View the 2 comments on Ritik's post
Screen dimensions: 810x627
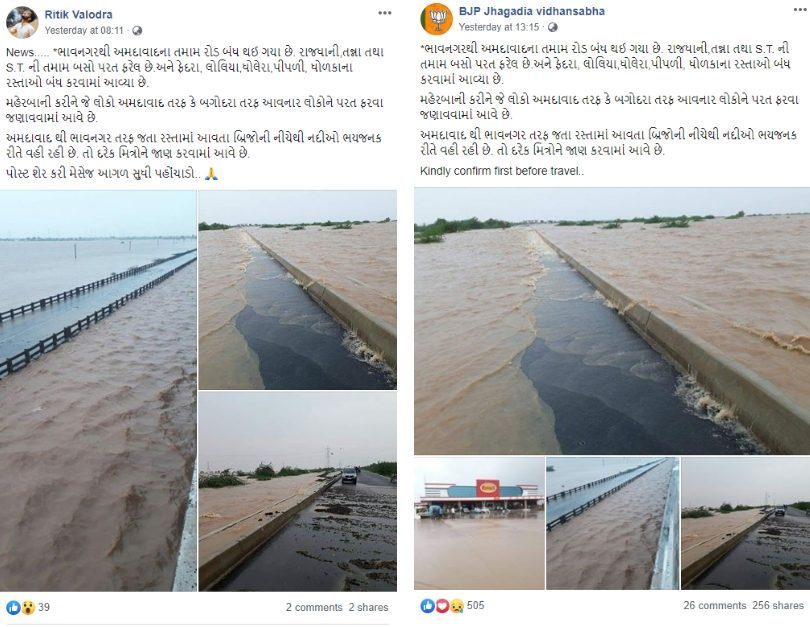coord(314,607)
